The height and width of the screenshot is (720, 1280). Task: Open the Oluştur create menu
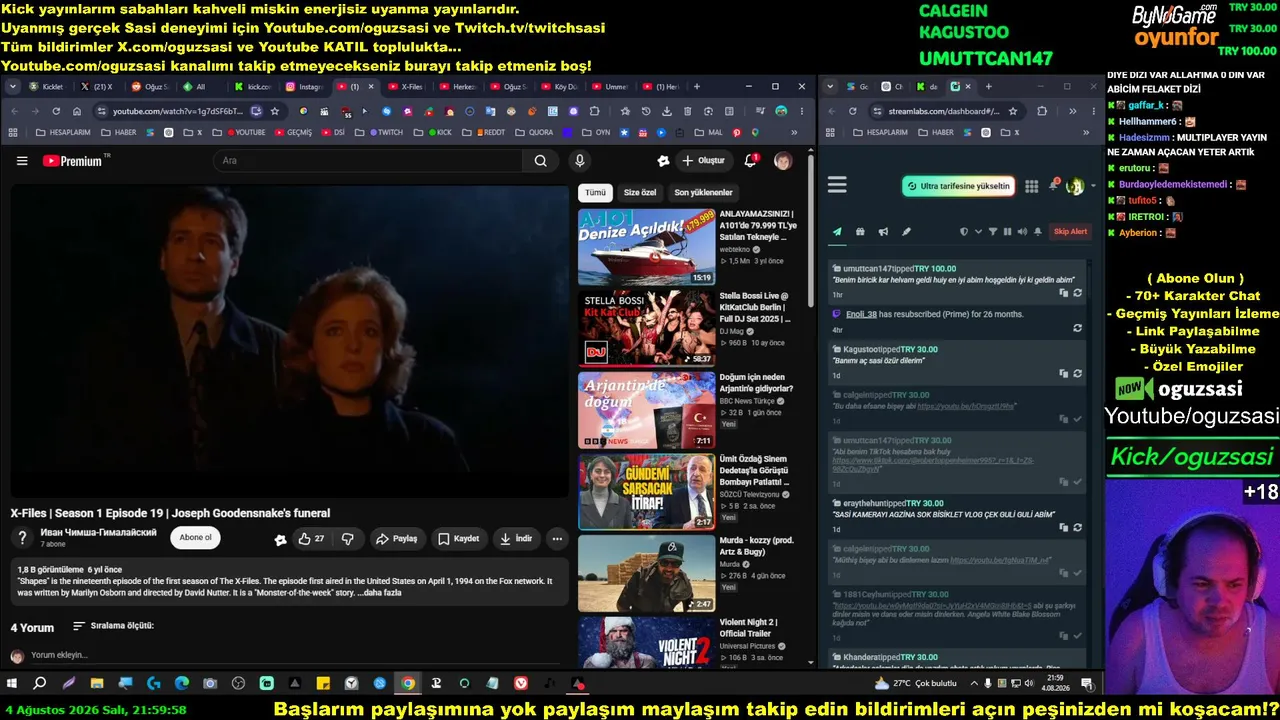tap(704, 161)
